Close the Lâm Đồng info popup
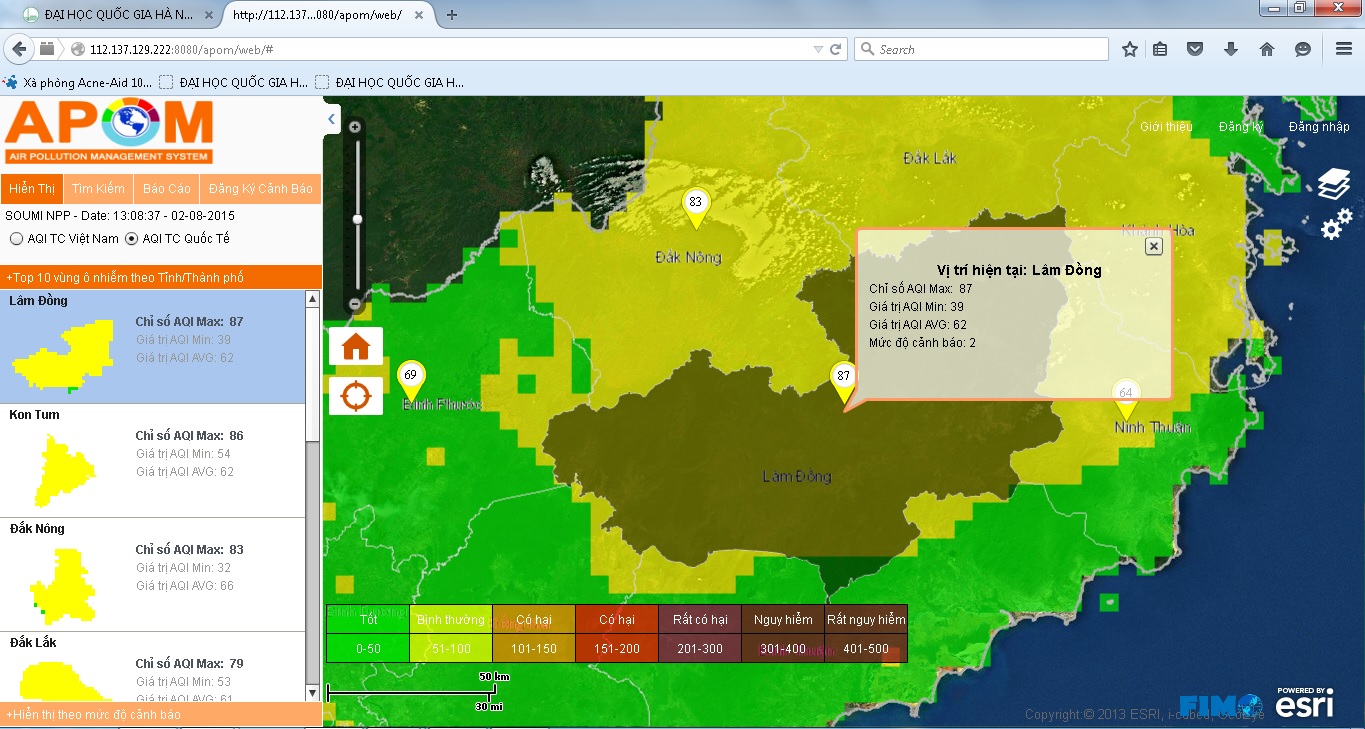Viewport: 1365px width, 729px height. pos(1154,246)
